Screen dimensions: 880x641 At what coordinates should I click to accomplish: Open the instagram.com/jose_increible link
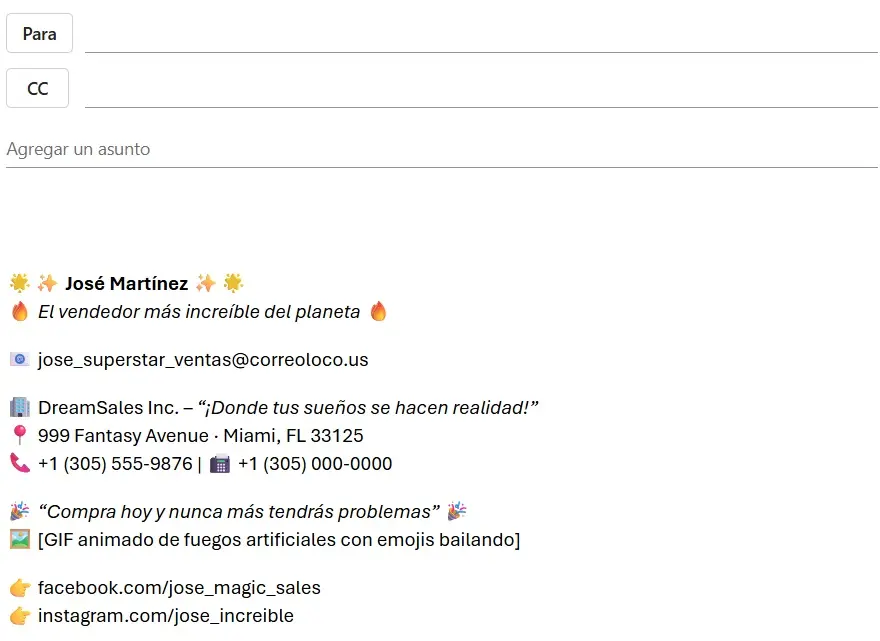[x=166, y=615]
